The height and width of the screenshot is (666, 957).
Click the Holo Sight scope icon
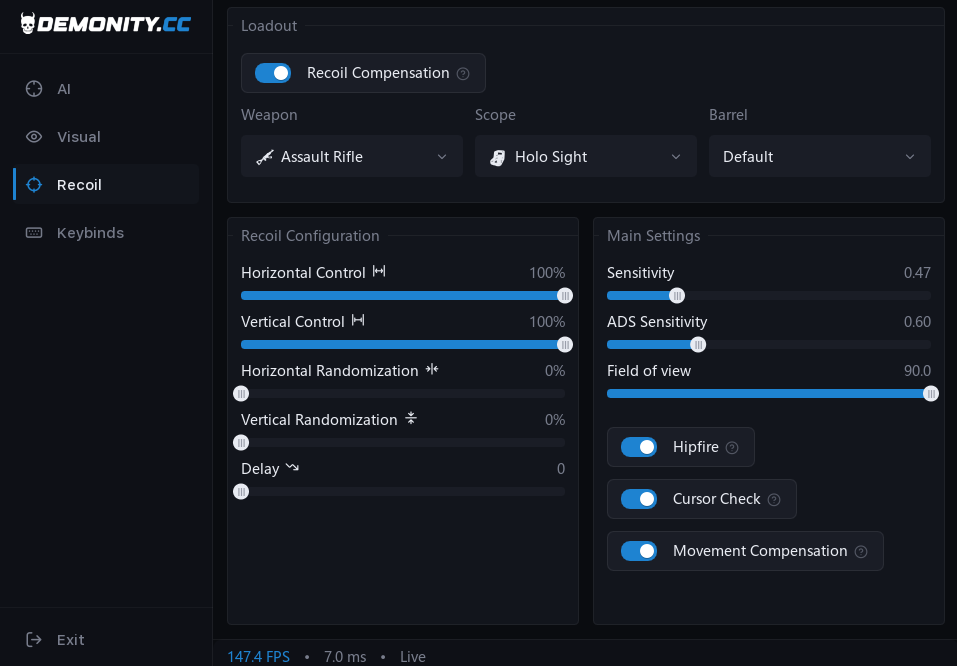(x=498, y=157)
